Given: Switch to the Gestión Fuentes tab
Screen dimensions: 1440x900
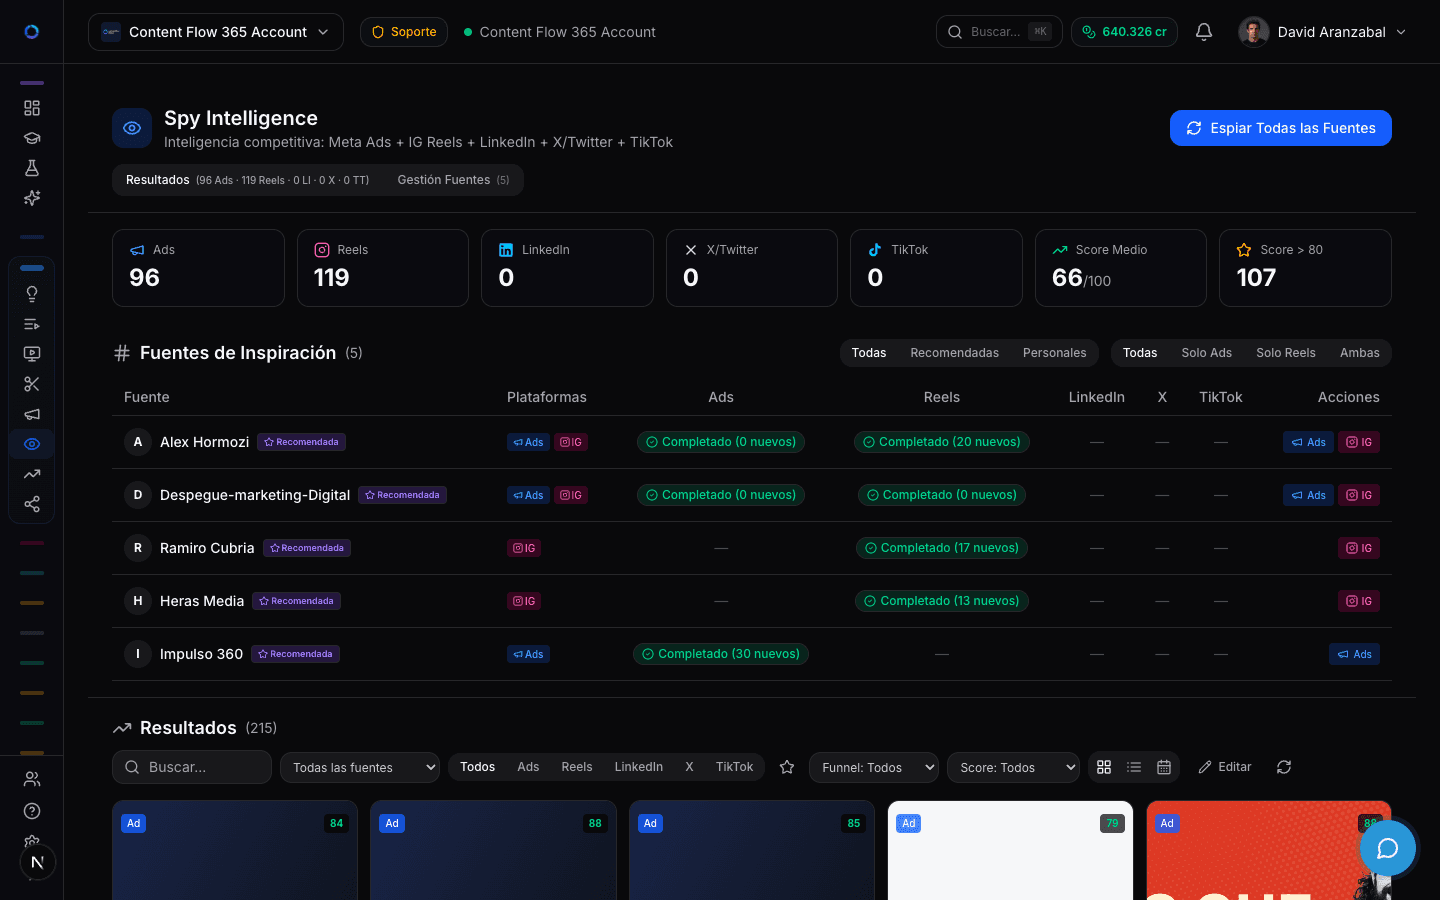Looking at the screenshot, I should pos(453,180).
